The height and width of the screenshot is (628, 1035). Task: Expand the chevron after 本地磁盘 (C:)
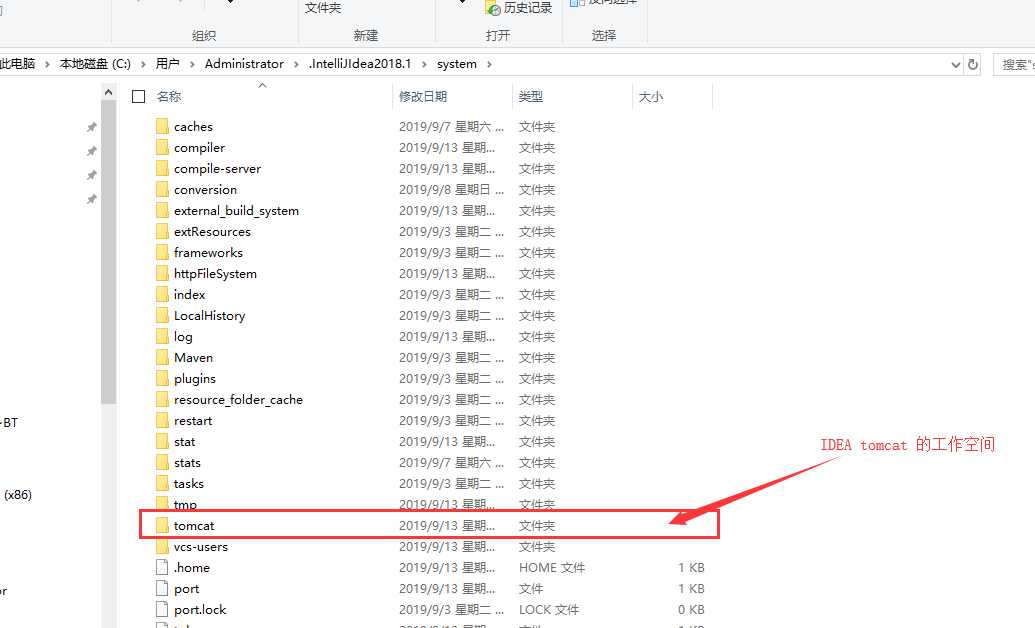point(143,64)
